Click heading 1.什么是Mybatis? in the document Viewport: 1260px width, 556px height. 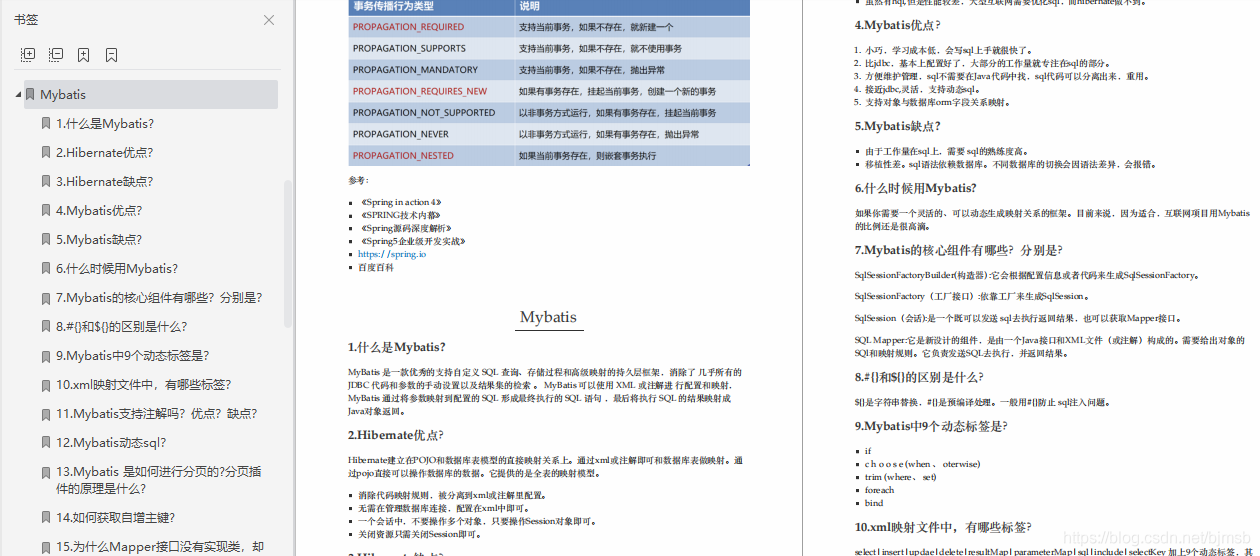(397, 347)
